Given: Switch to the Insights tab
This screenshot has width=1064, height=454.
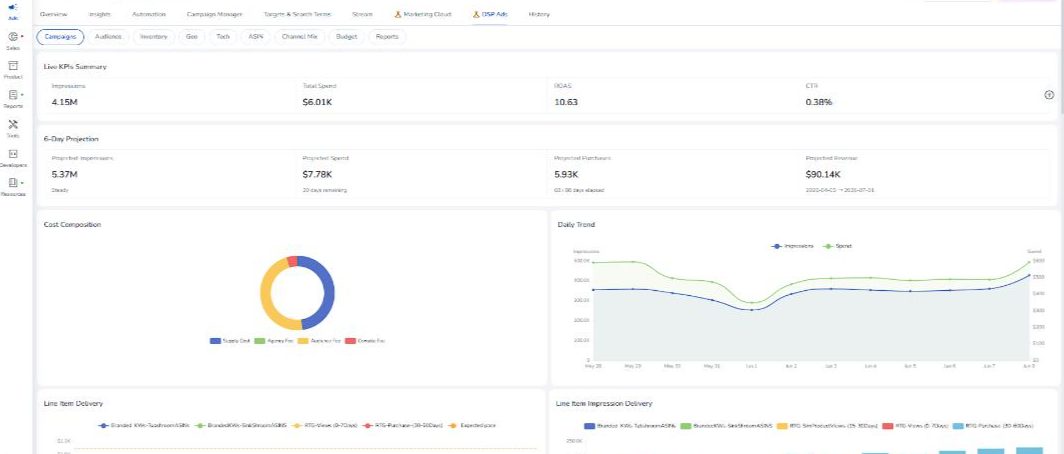Looking at the screenshot, I should (100, 14).
